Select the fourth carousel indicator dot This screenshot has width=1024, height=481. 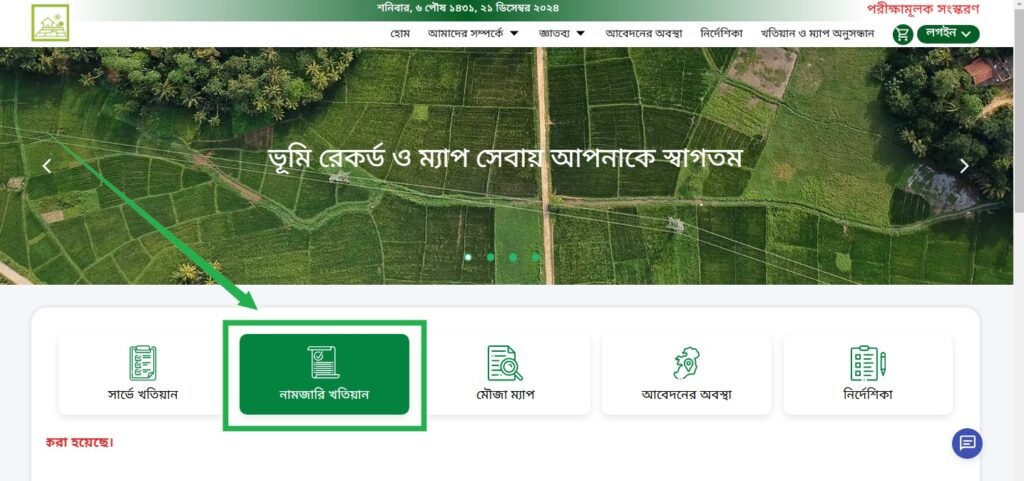(x=535, y=257)
